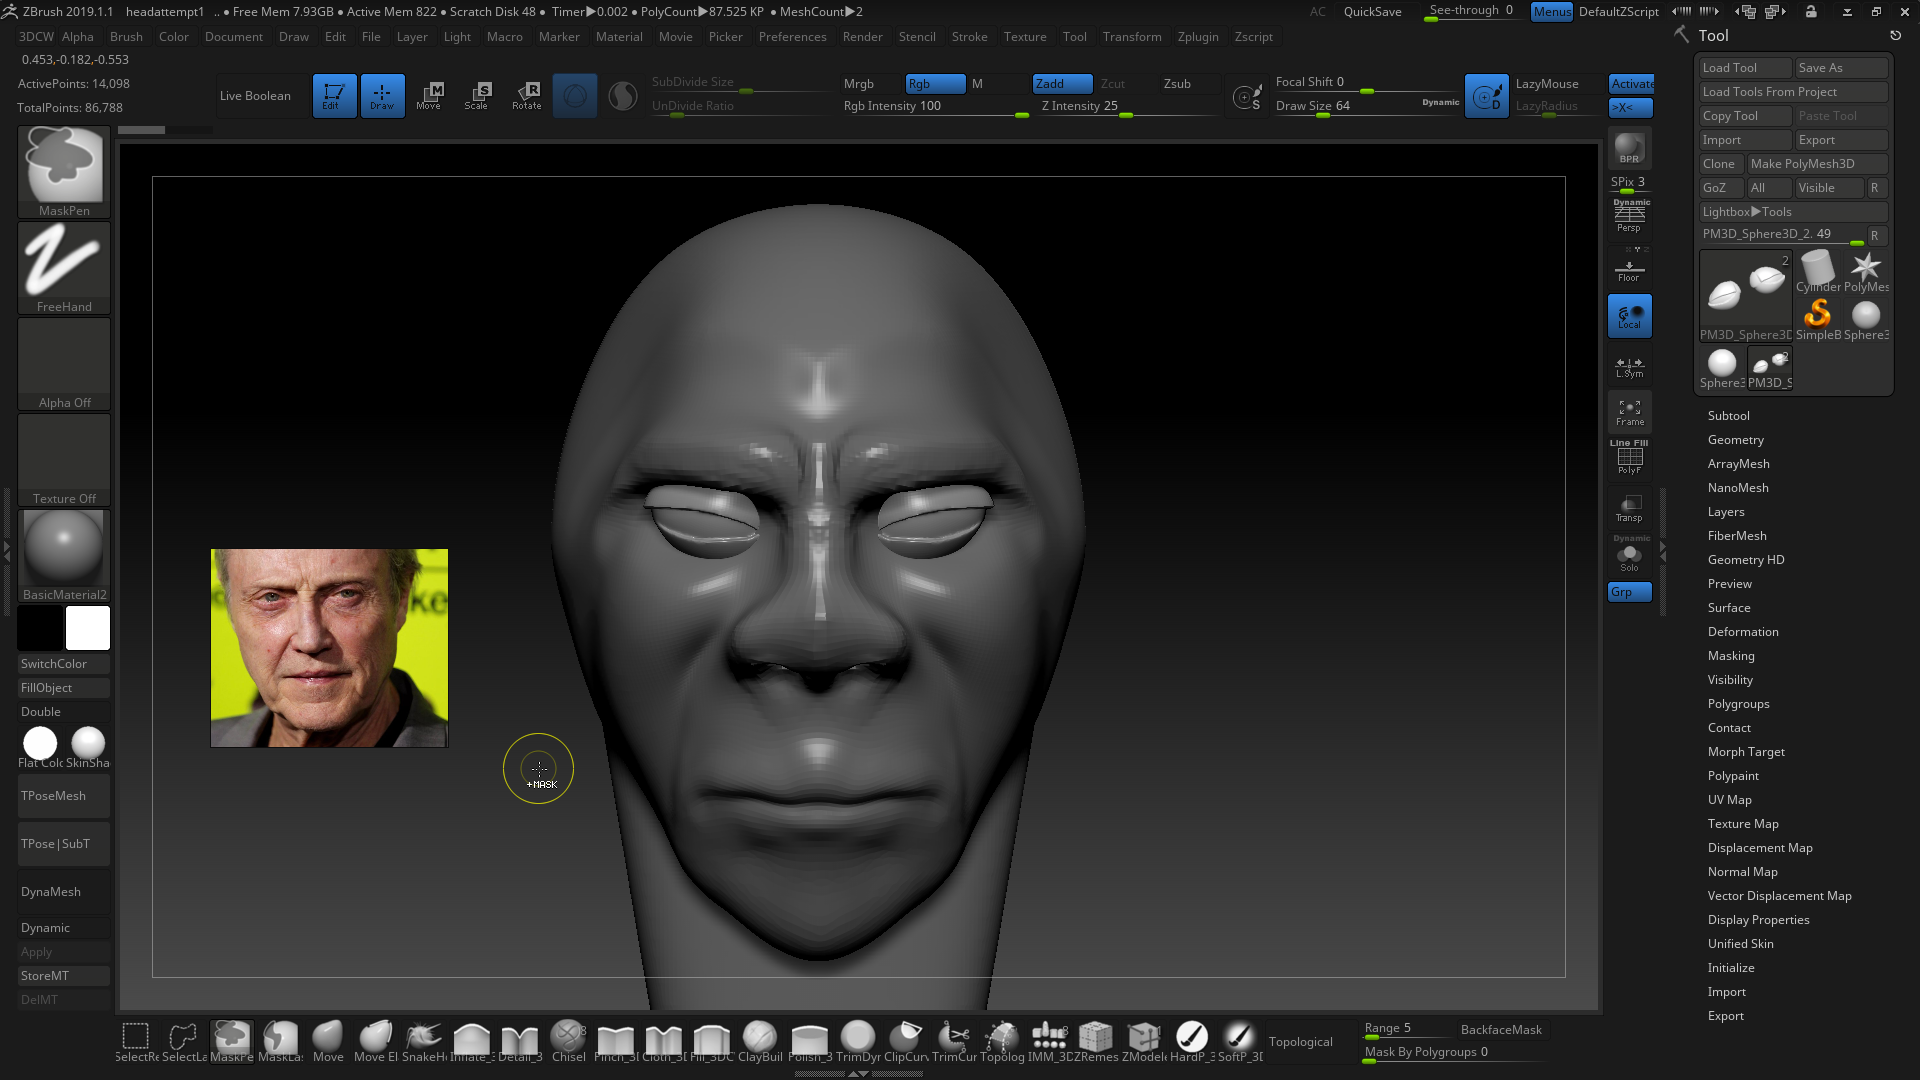Open the Brush menu
The width and height of the screenshot is (1920, 1080).
[x=126, y=37]
